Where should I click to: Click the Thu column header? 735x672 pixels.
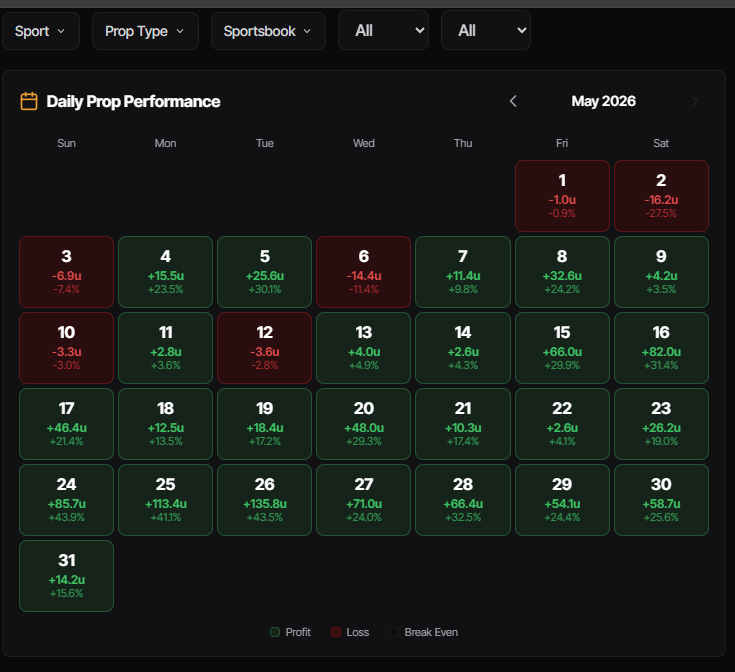point(463,143)
